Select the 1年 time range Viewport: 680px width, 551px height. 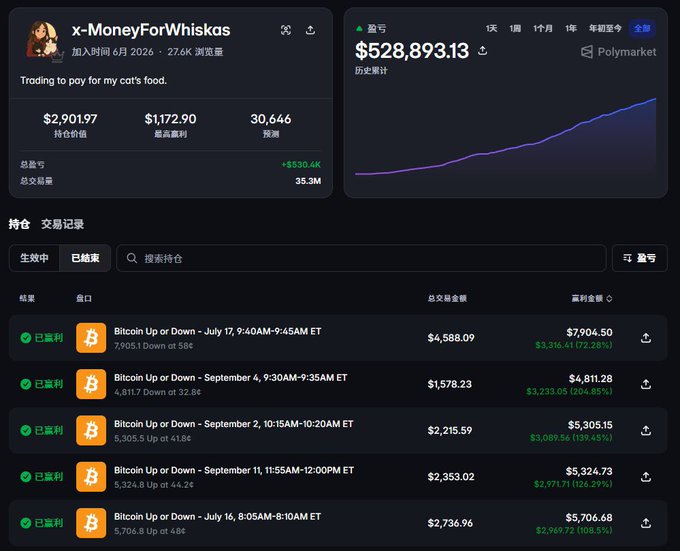pos(571,29)
